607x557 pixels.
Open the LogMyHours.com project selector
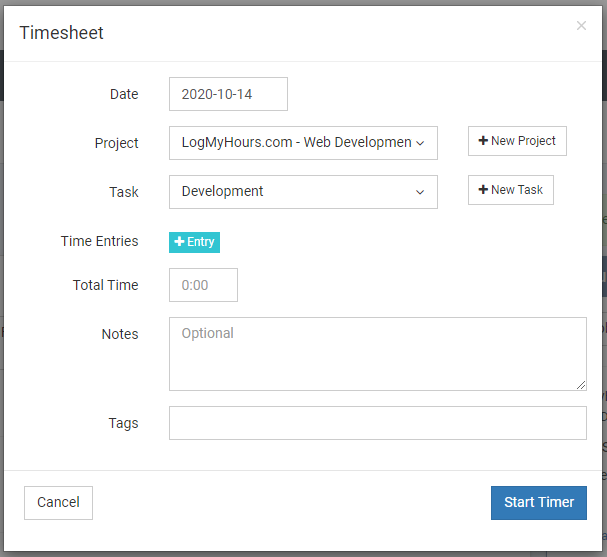[296, 143]
